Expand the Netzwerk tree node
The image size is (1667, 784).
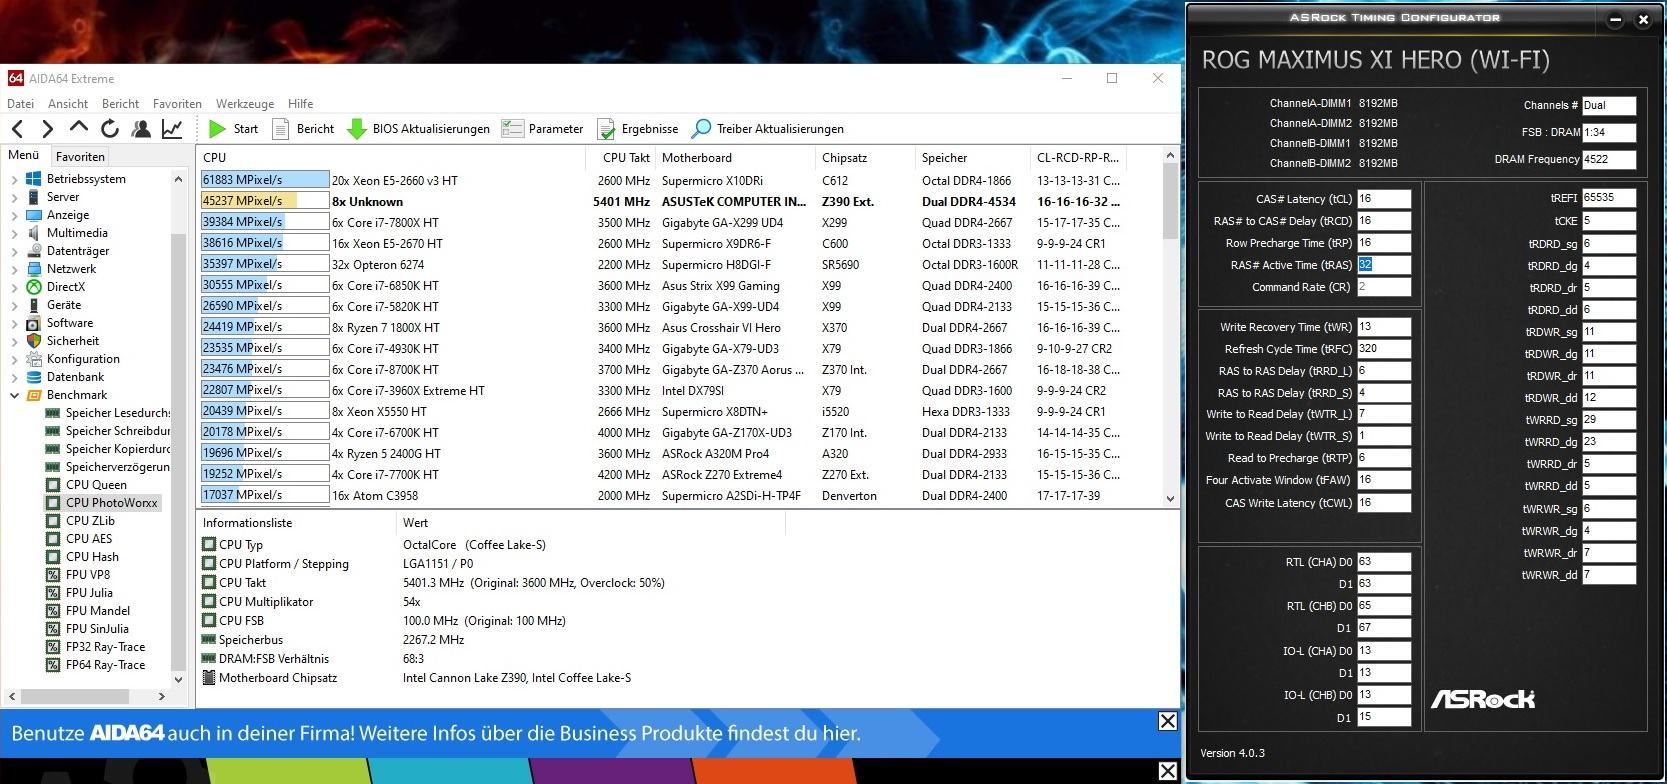14,269
